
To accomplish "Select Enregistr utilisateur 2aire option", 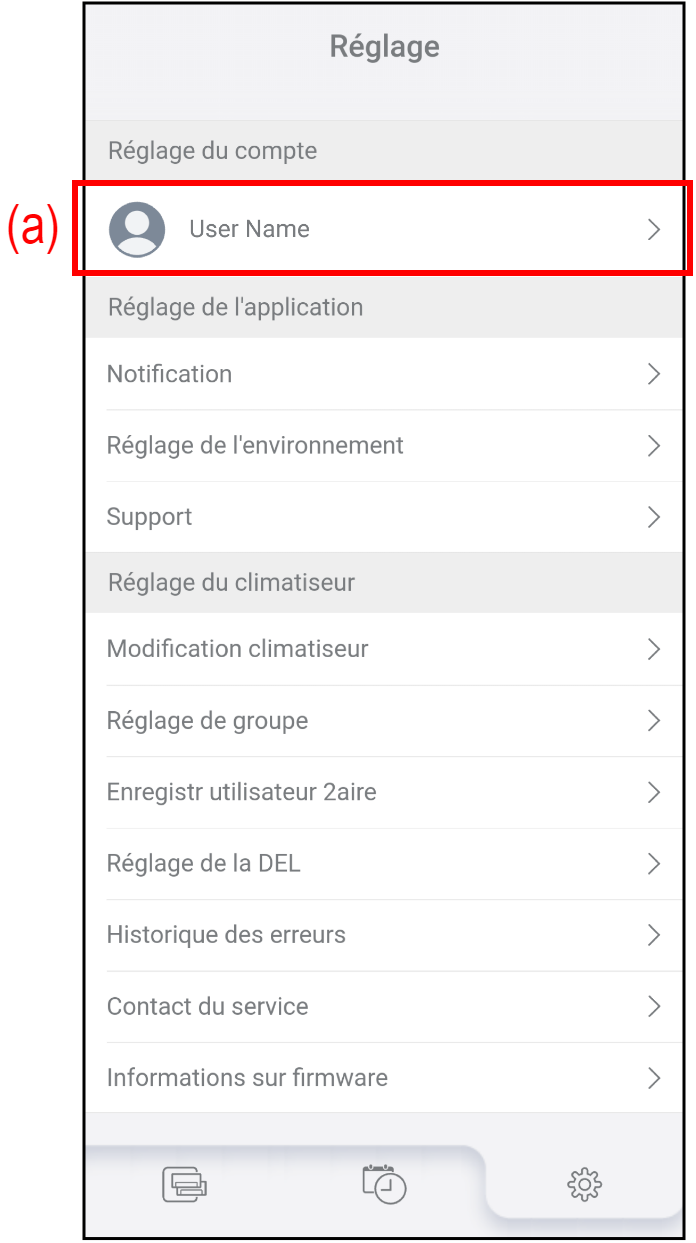I will 242,792.
